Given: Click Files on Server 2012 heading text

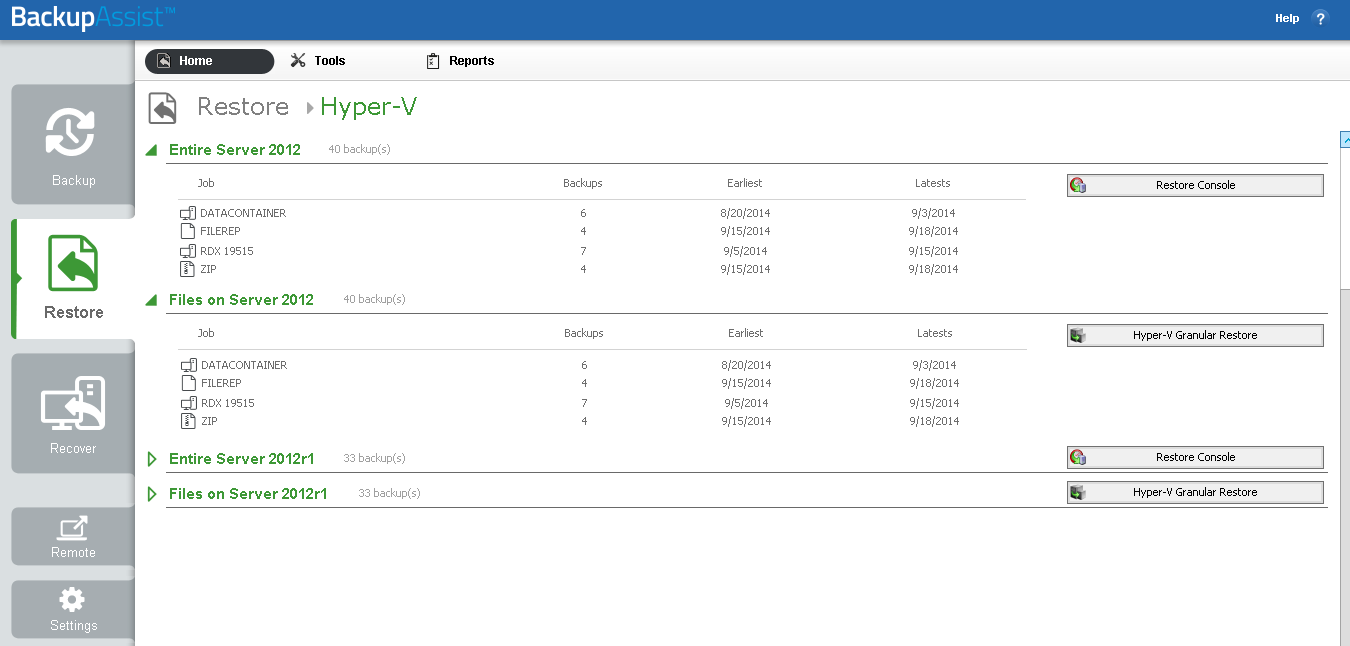Looking at the screenshot, I should click(x=241, y=300).
